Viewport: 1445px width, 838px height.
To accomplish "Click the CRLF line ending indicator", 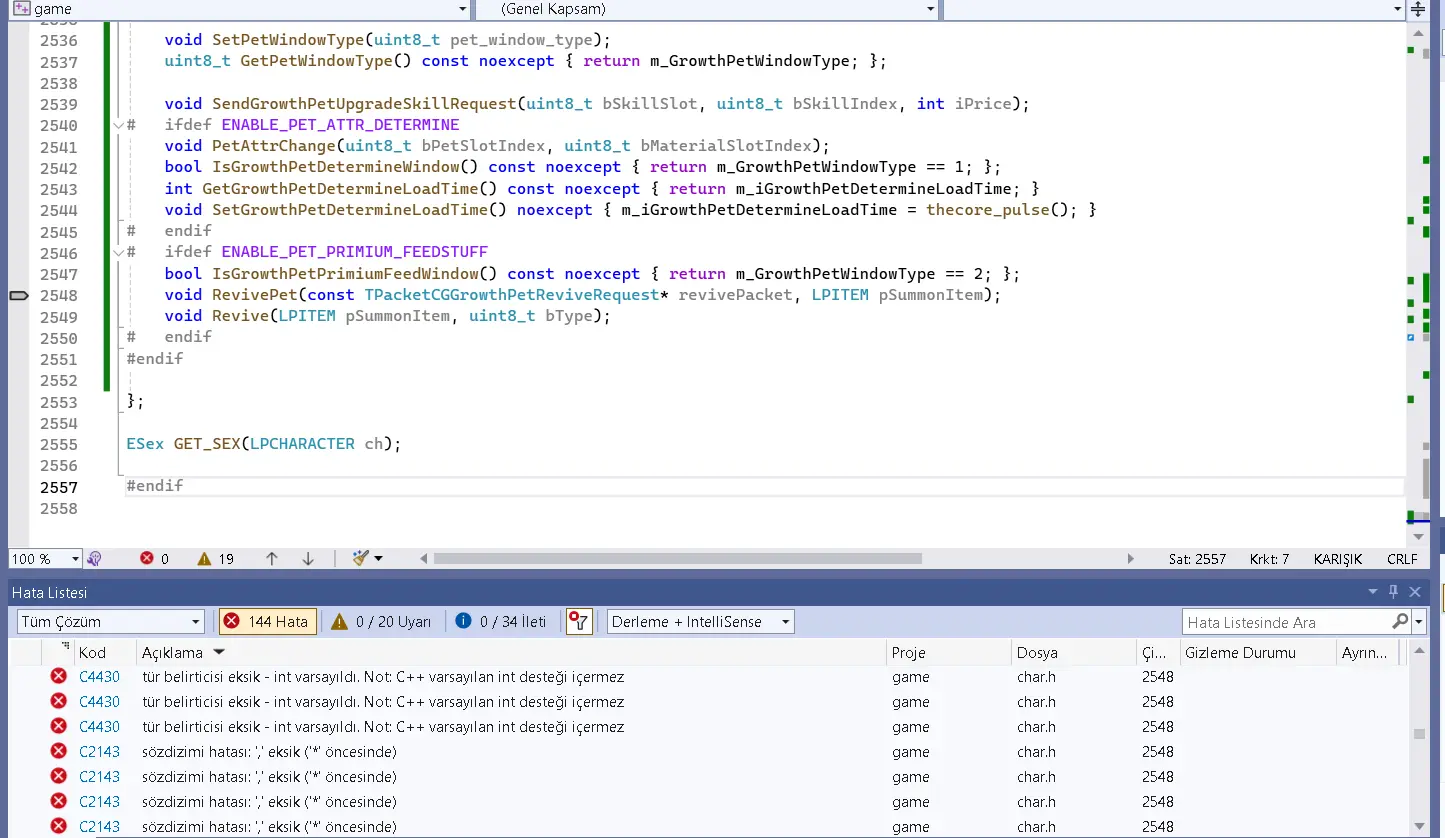I will (x=1402, y=559).
